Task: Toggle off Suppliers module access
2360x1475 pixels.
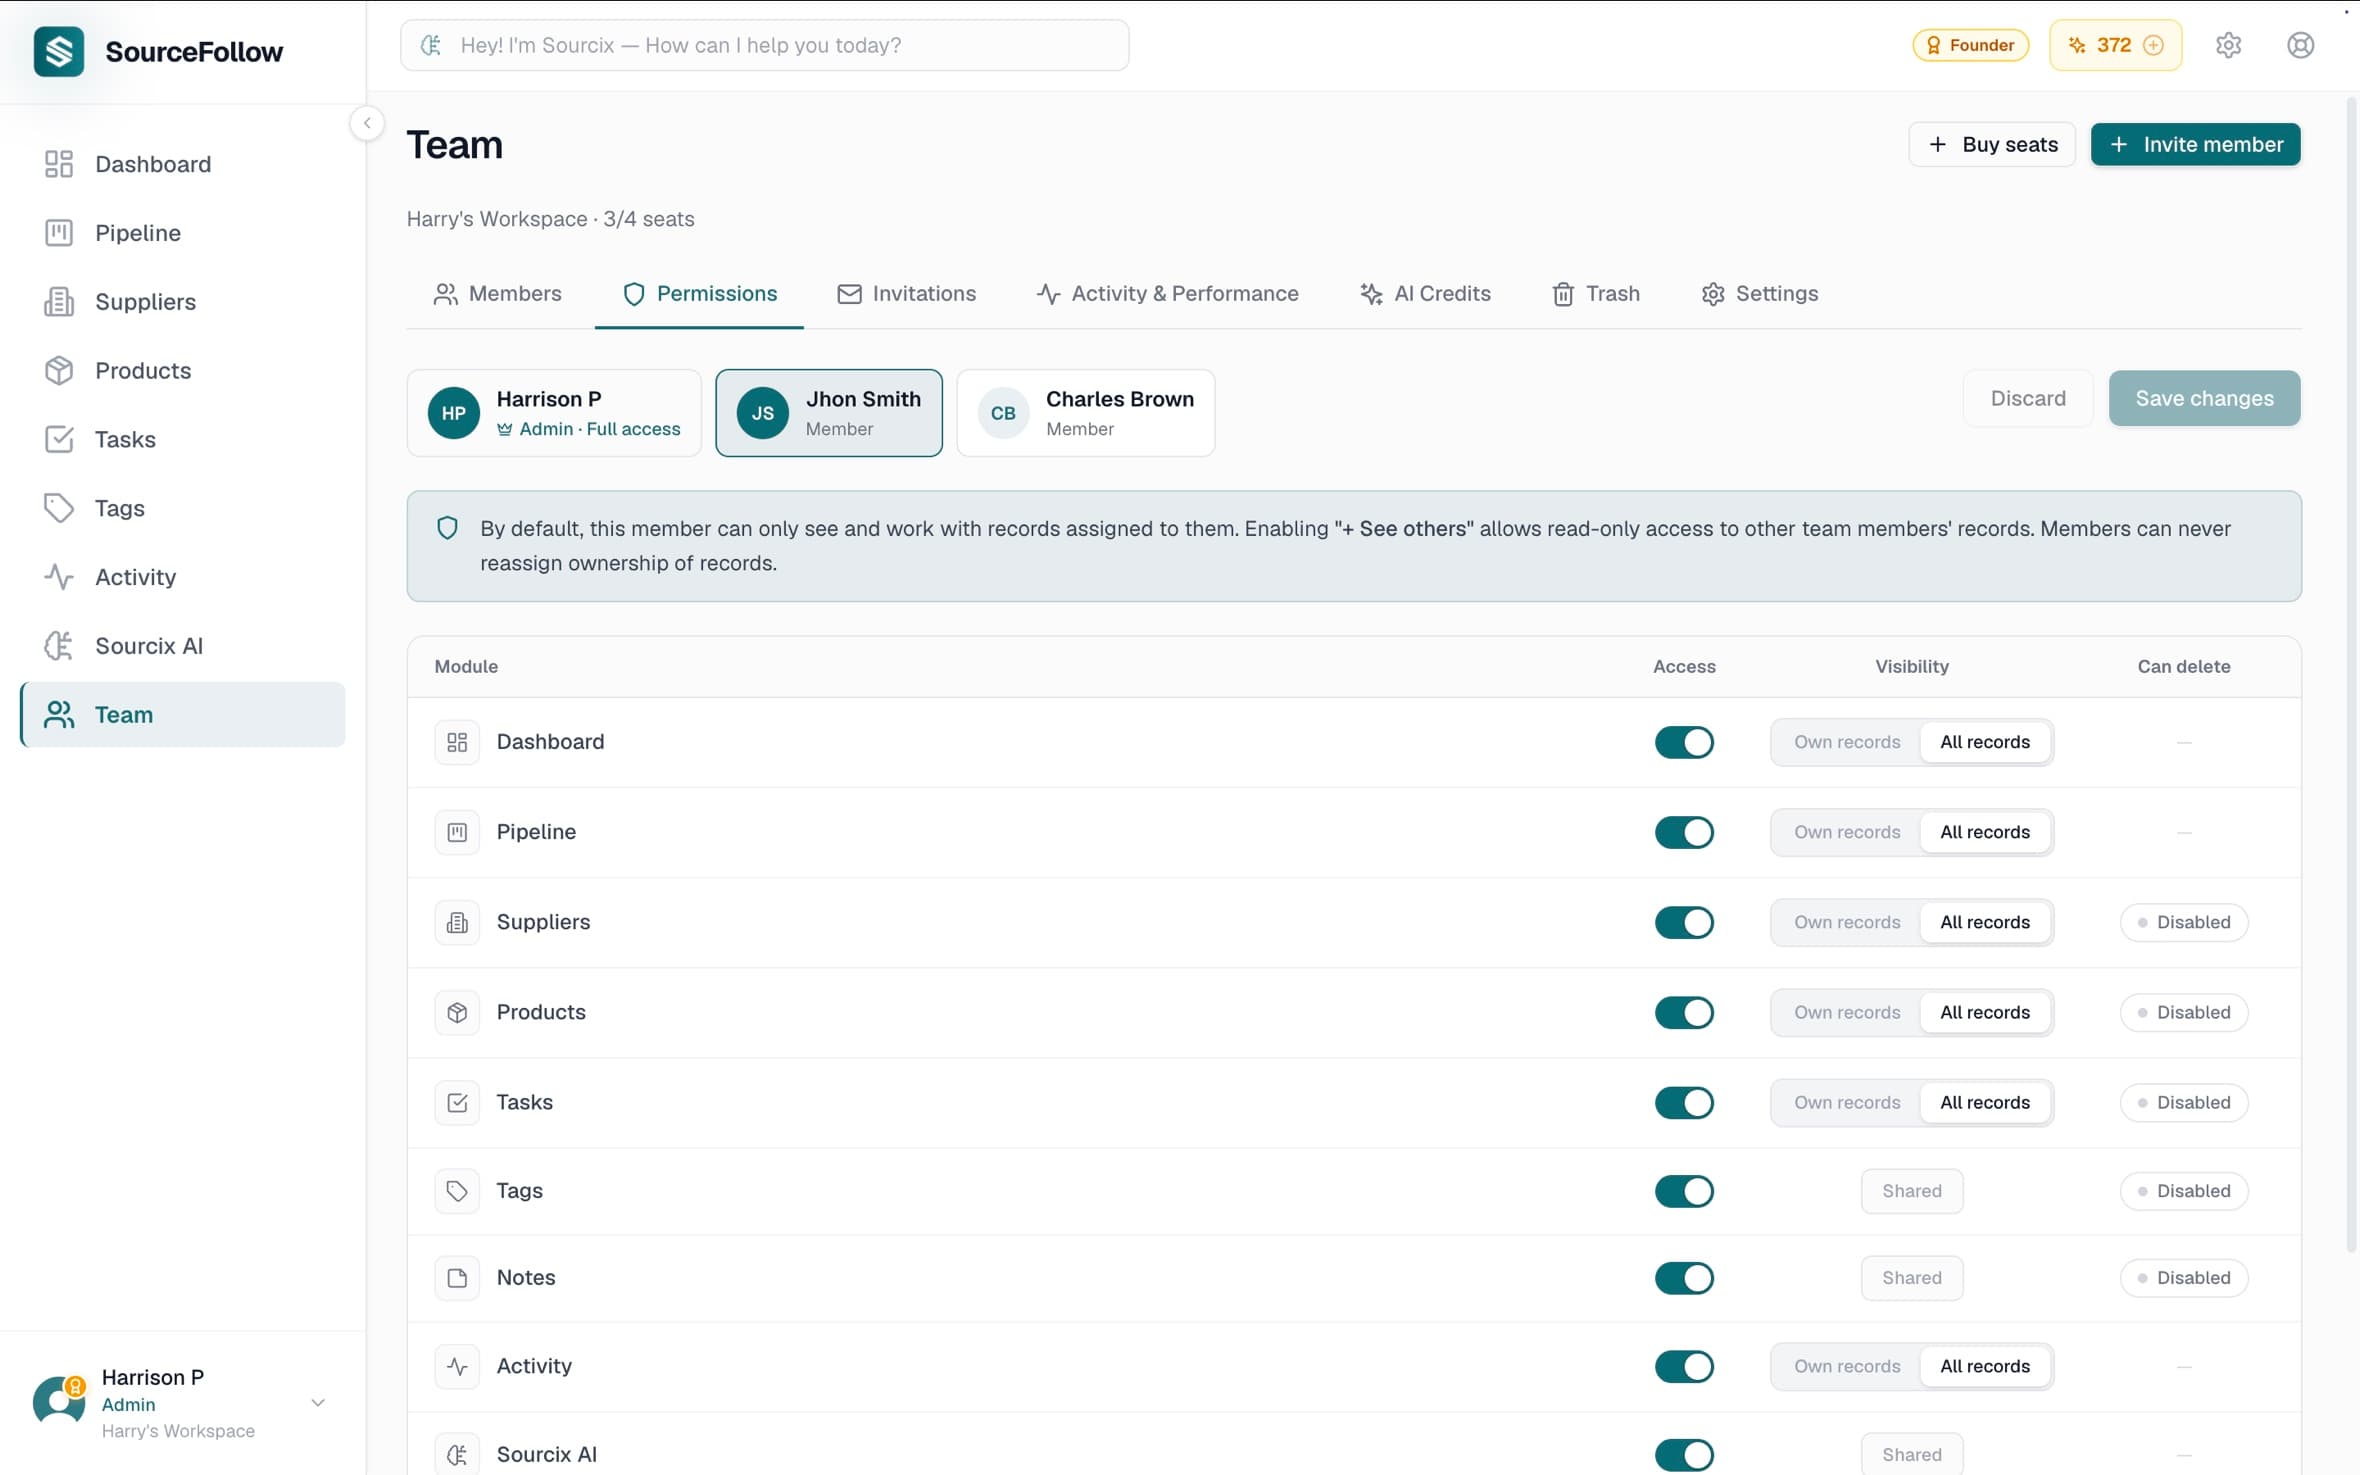Action: click(x=1684, y=921)
